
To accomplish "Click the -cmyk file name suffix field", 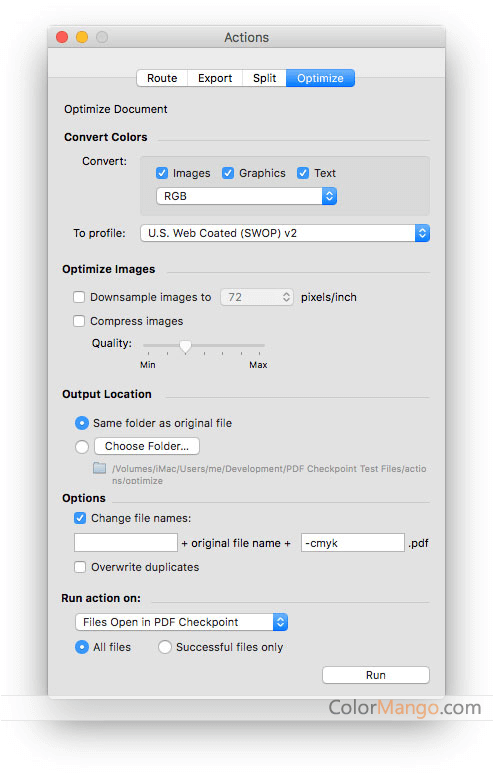I will point(352,543).
